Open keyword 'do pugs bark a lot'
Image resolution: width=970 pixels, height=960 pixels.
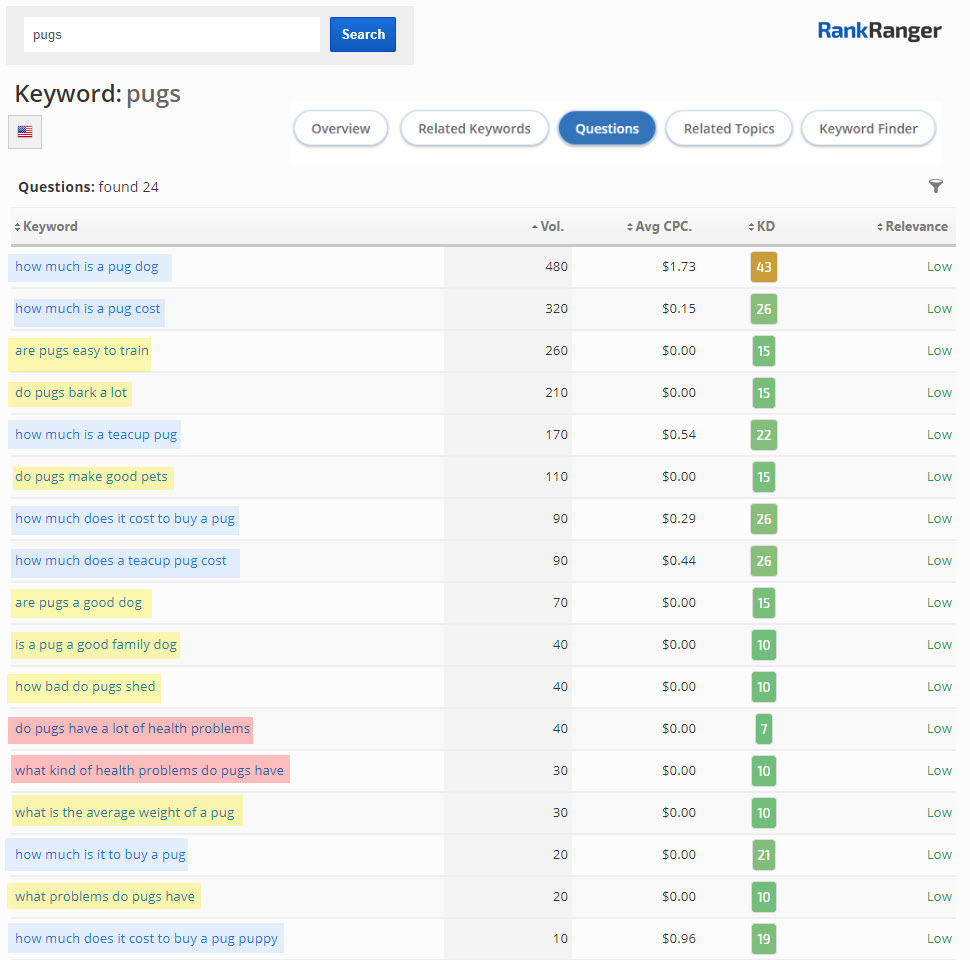point(71,393)
